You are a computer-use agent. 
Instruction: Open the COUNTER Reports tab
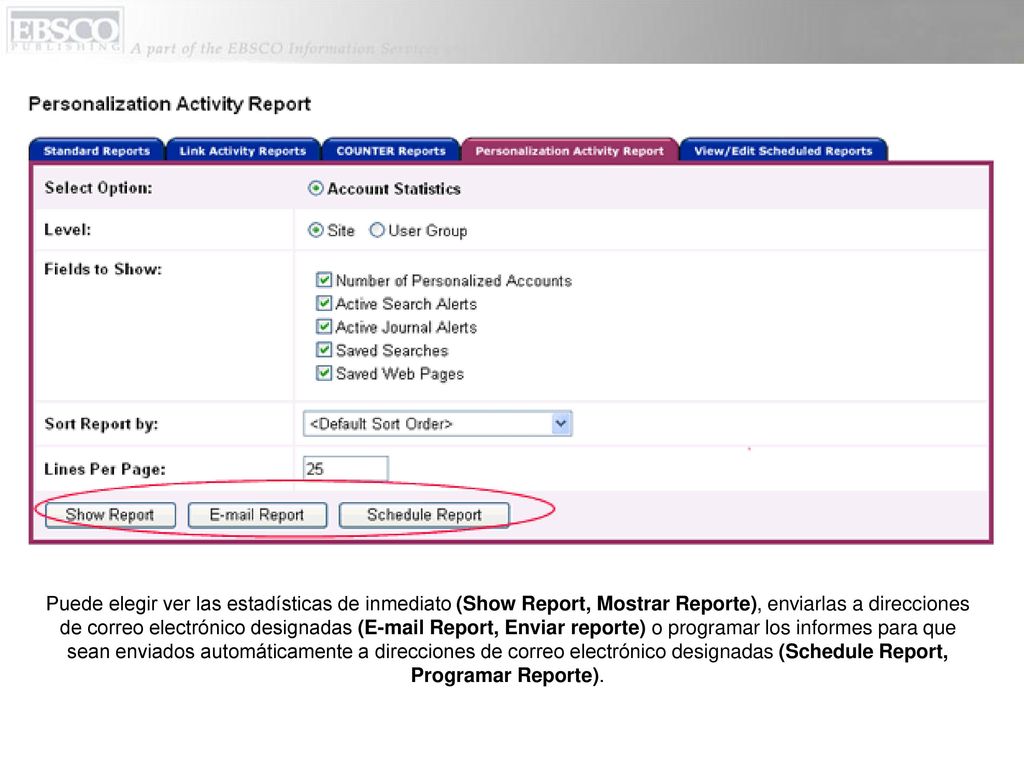tap(391, 150)
